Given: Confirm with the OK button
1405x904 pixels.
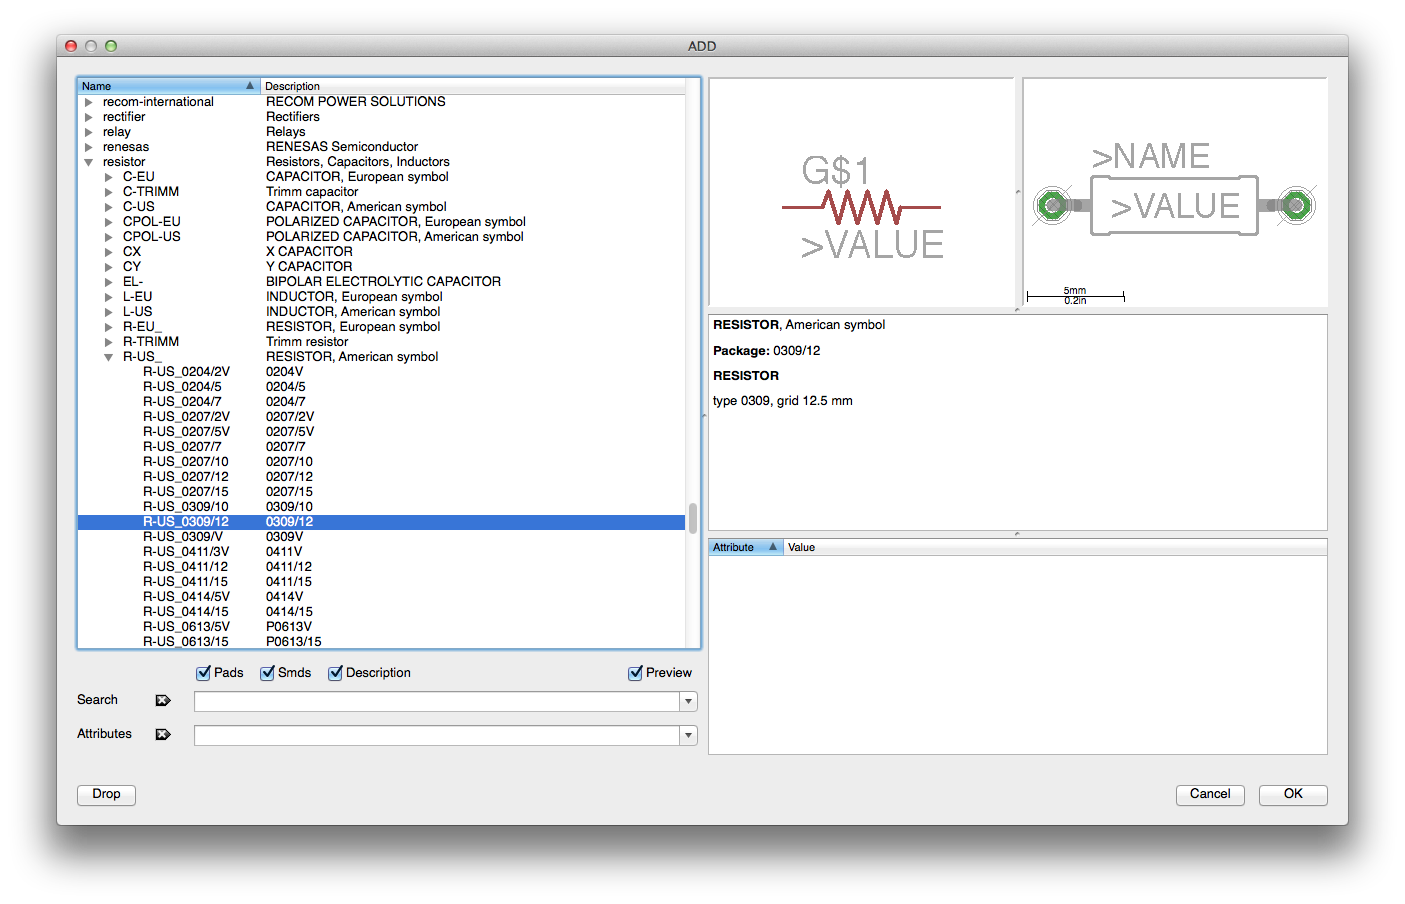Looking at the screenshot, I should click(x=1293, y=794).
